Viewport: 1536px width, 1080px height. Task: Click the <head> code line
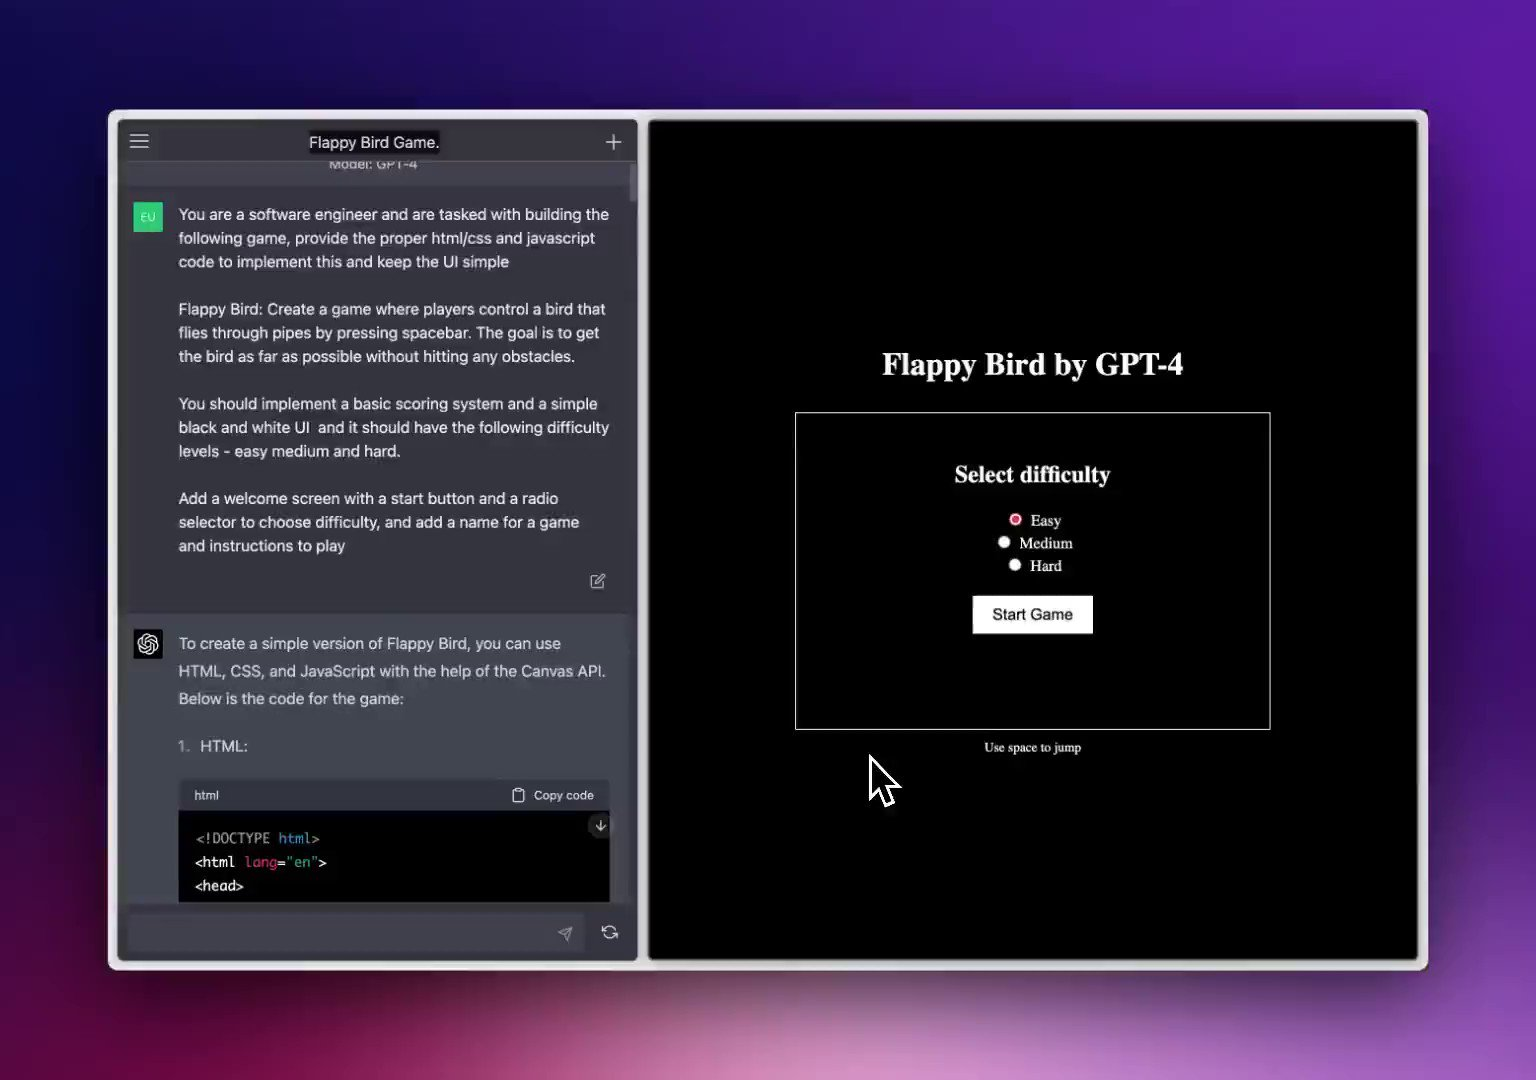(x=219, y=886)
